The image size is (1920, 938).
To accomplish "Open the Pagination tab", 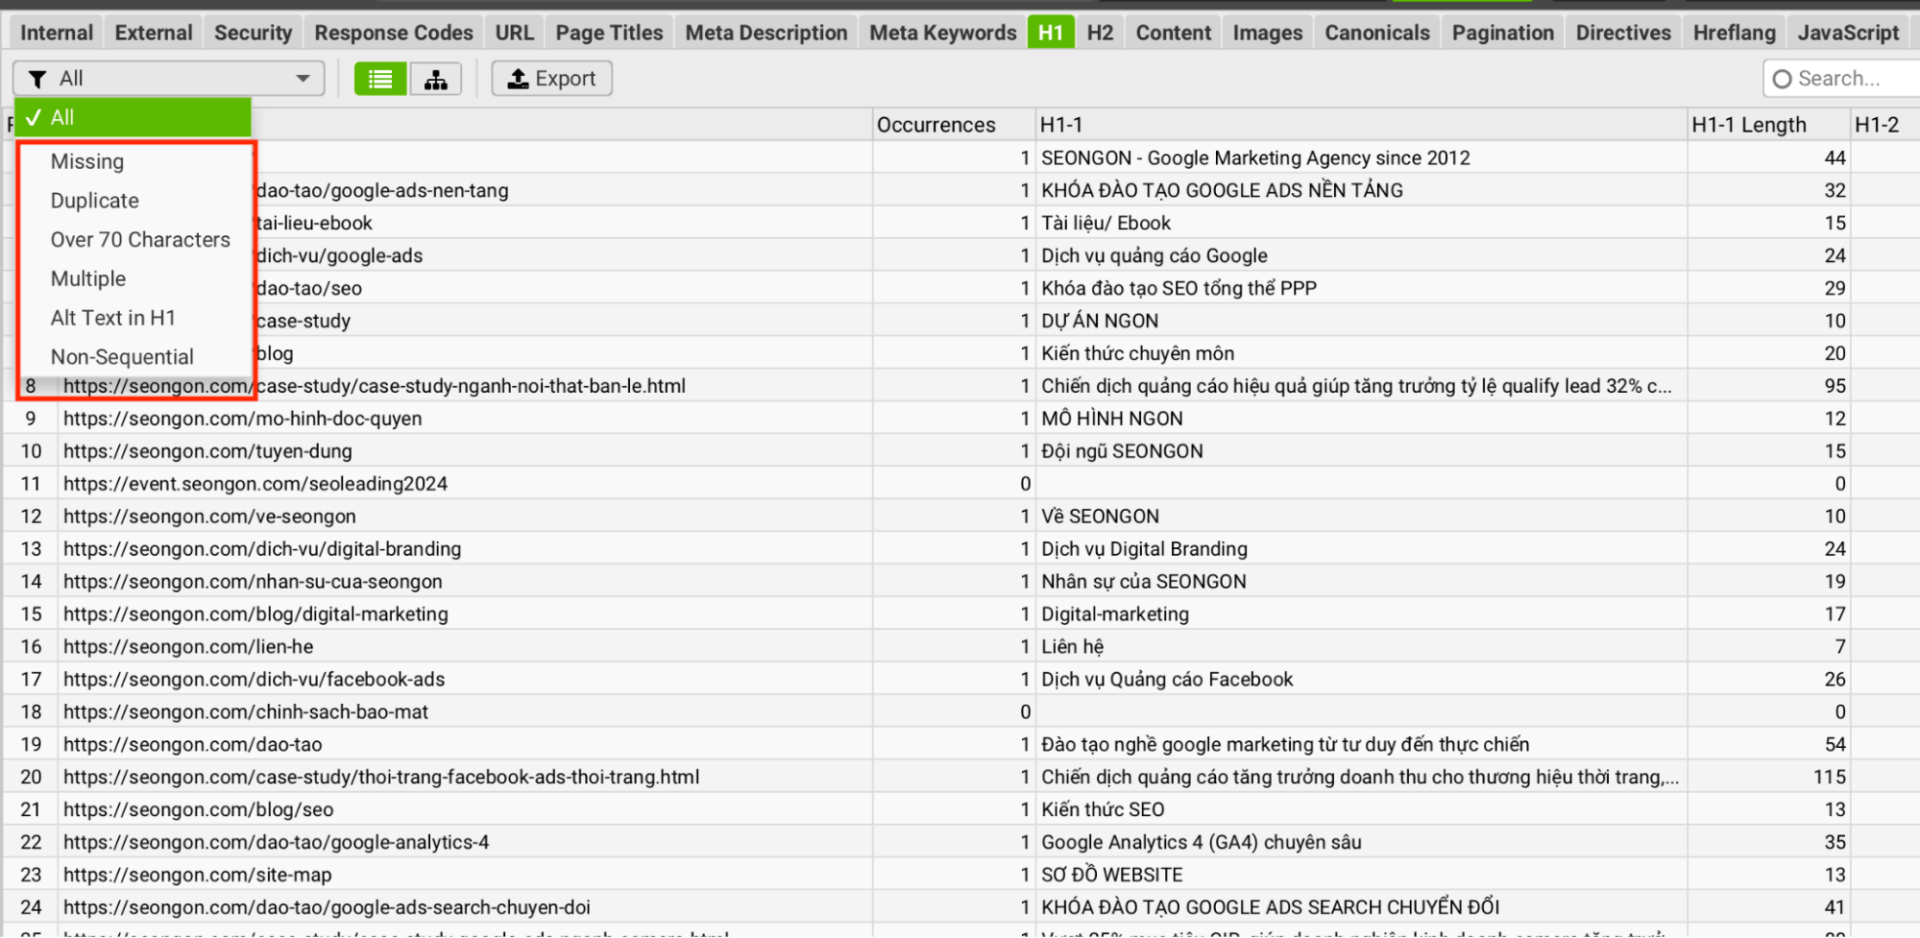I will coord(1503,33).
